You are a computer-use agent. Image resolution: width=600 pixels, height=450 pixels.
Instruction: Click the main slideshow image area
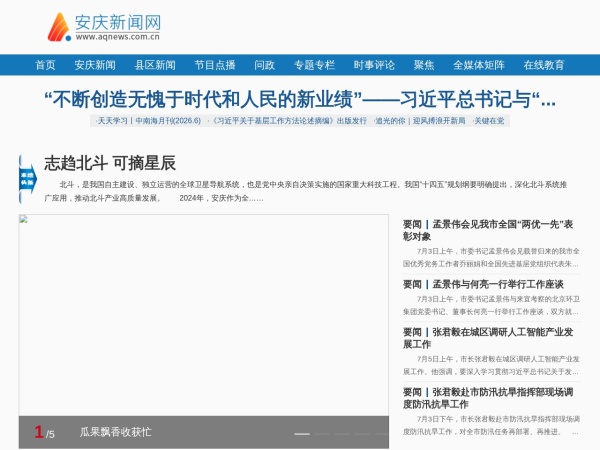(x=204, y=315)
